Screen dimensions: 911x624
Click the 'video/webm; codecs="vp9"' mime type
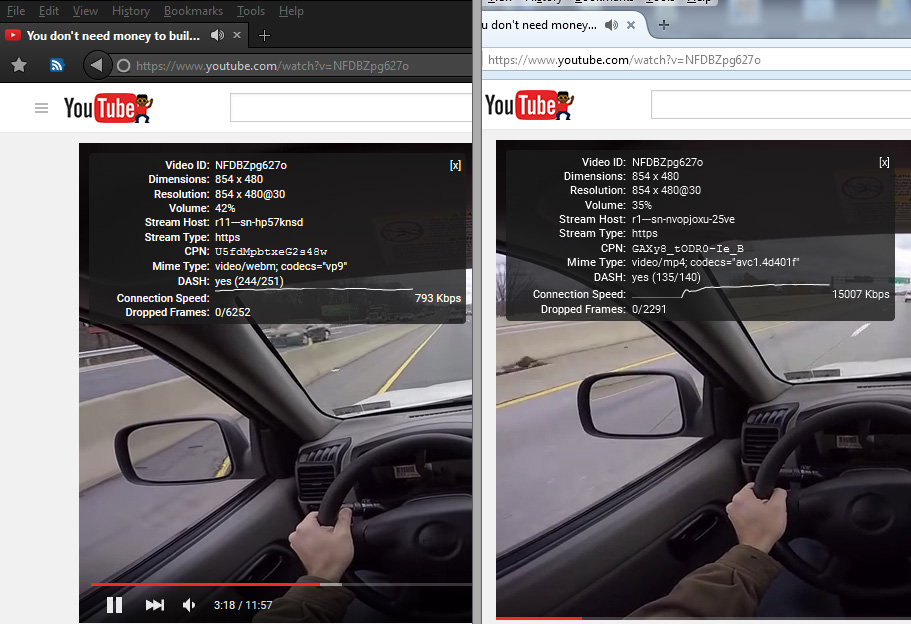pyautogui.click(x=281, y=266)
